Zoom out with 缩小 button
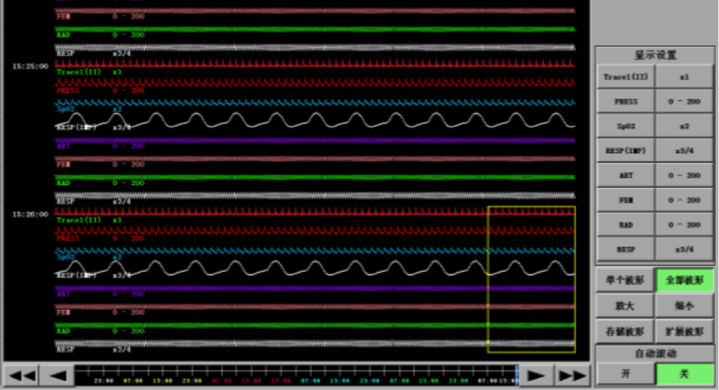Viewport: 719px width, 390px height. click(685, 306)
